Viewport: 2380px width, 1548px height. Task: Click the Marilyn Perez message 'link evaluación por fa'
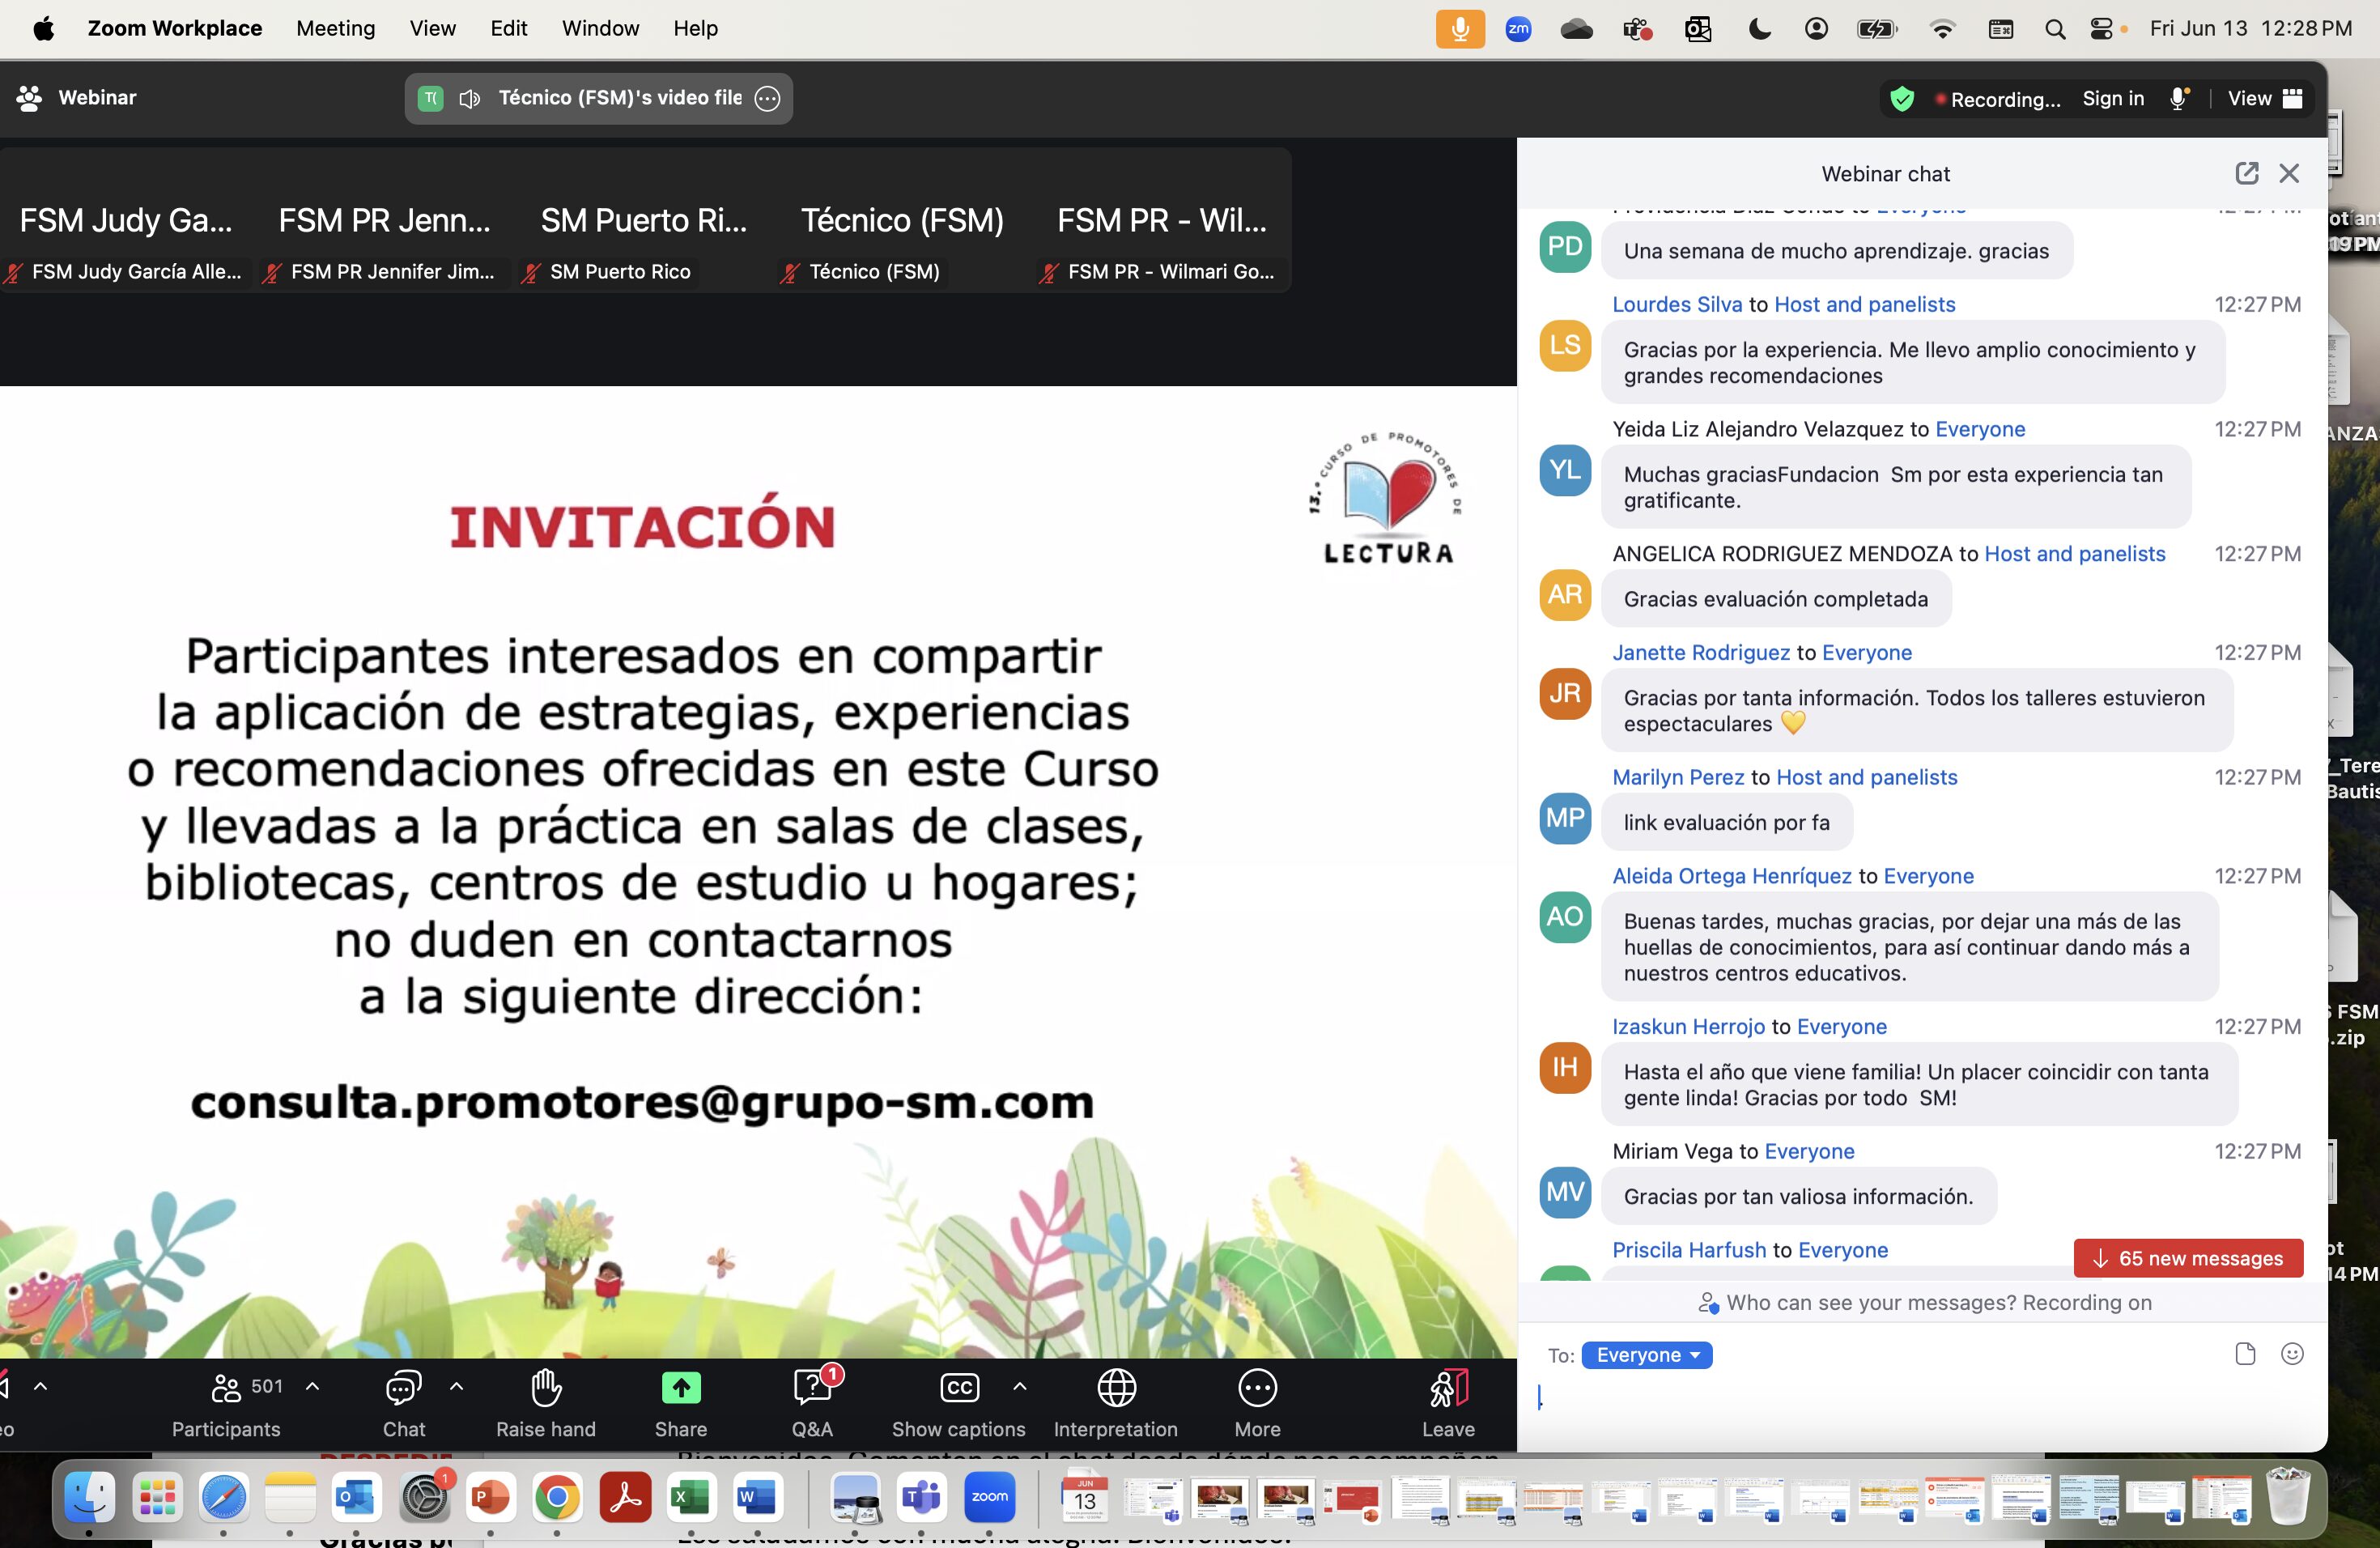pyautogui.click(x=1727, y=822)
